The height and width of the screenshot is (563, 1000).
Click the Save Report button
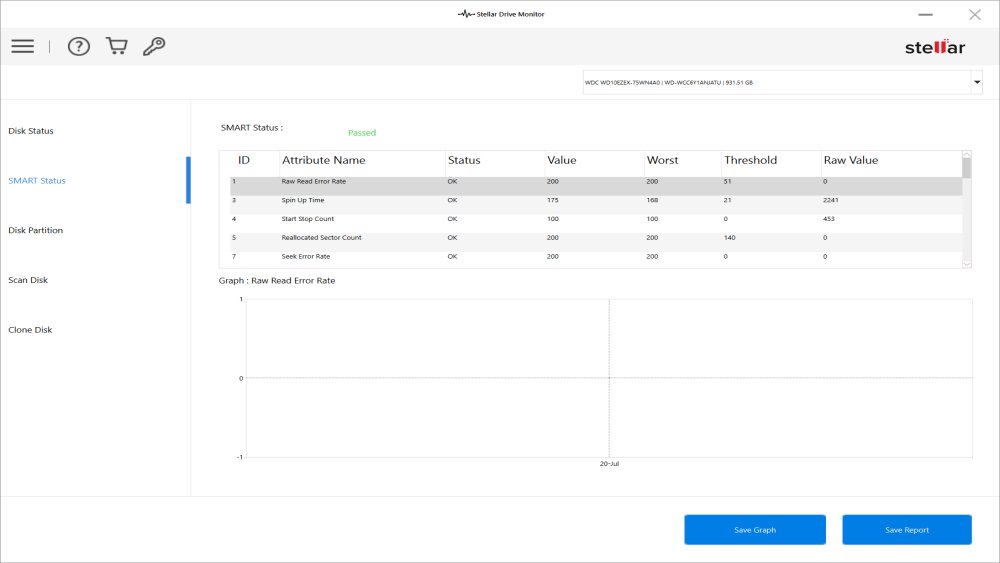[x=906, y=530]
